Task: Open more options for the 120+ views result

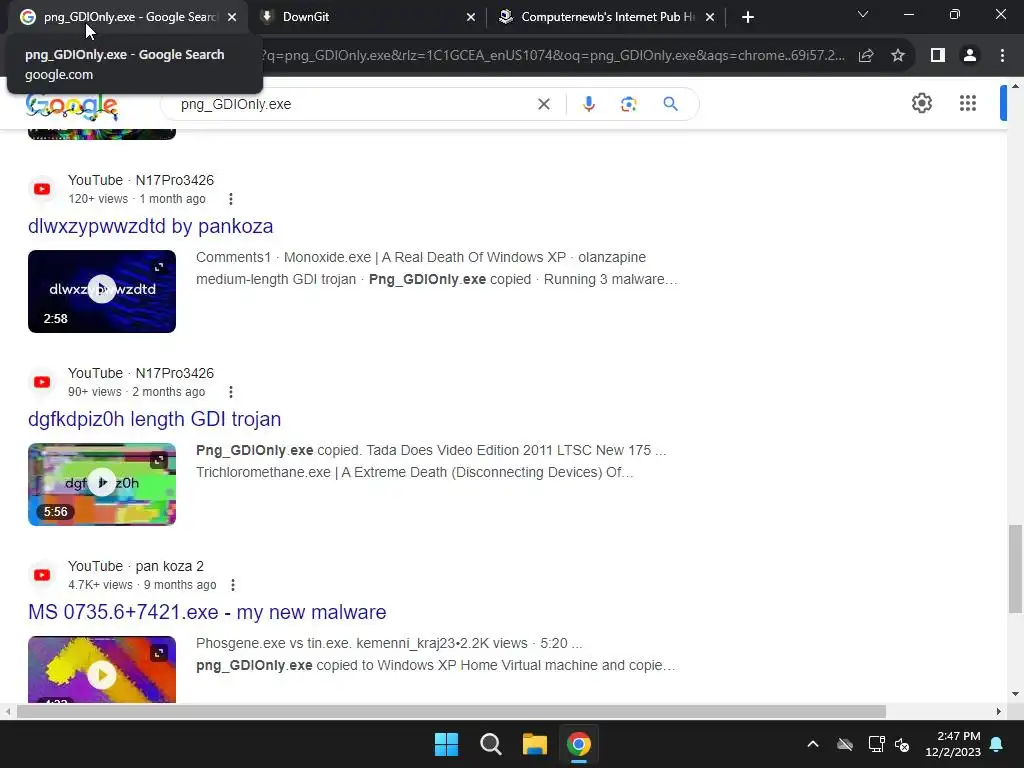Action: [x=231, y=199]
